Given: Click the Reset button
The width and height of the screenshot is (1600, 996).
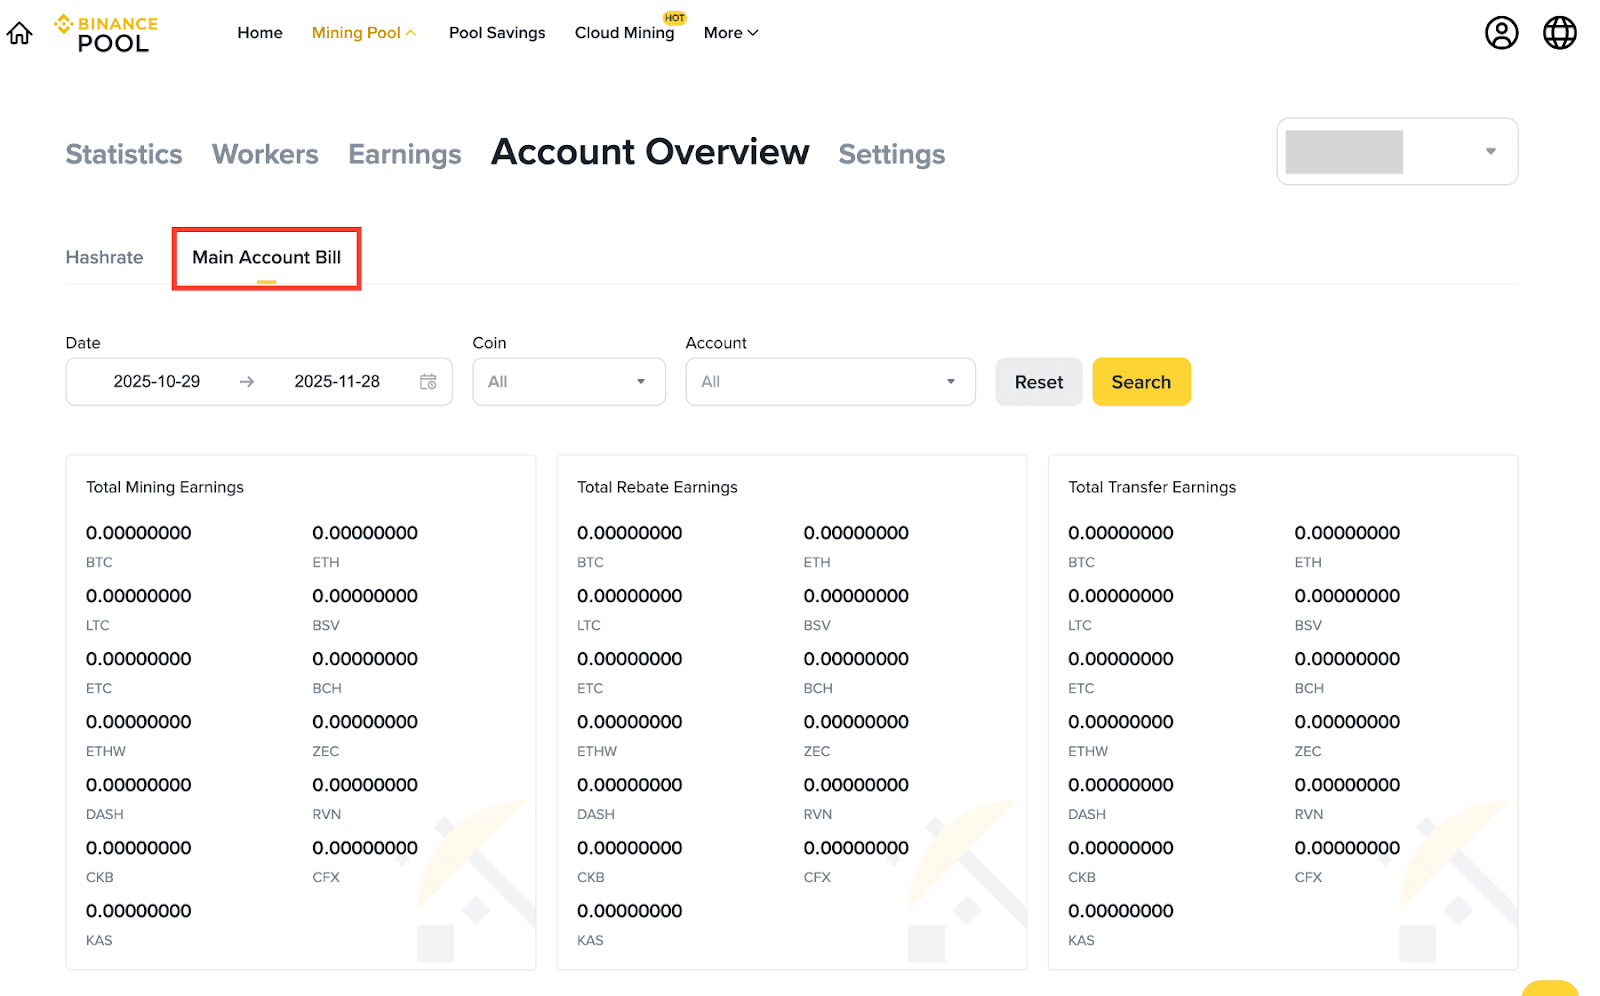Looking at the screenshot, I should click(1039, 382).
